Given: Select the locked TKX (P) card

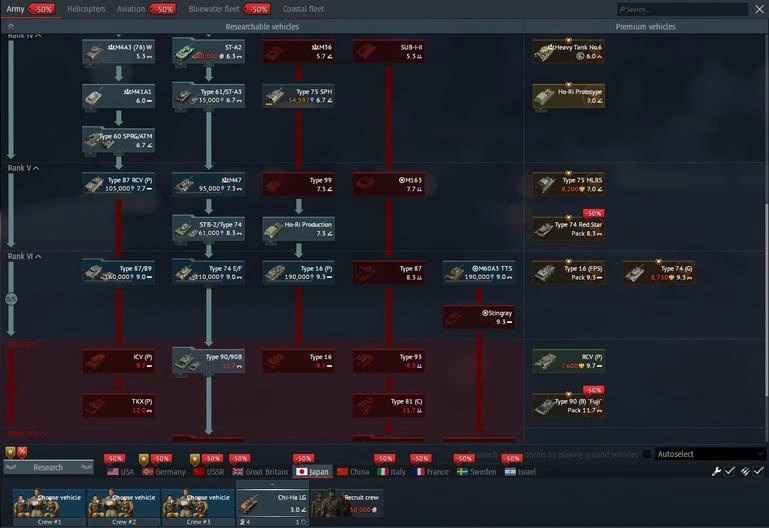Looking at the screenshot, I should (119, 405).
